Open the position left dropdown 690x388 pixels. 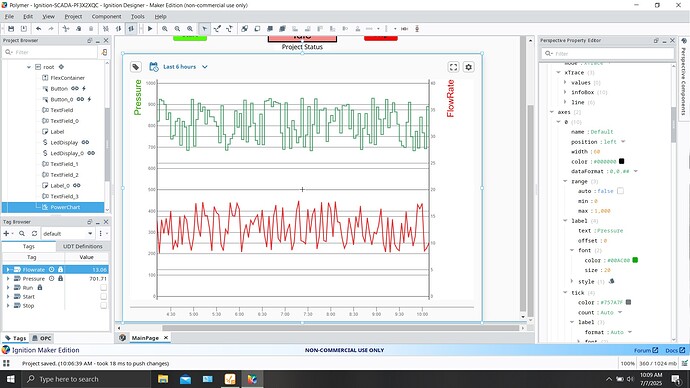[623, 142]
